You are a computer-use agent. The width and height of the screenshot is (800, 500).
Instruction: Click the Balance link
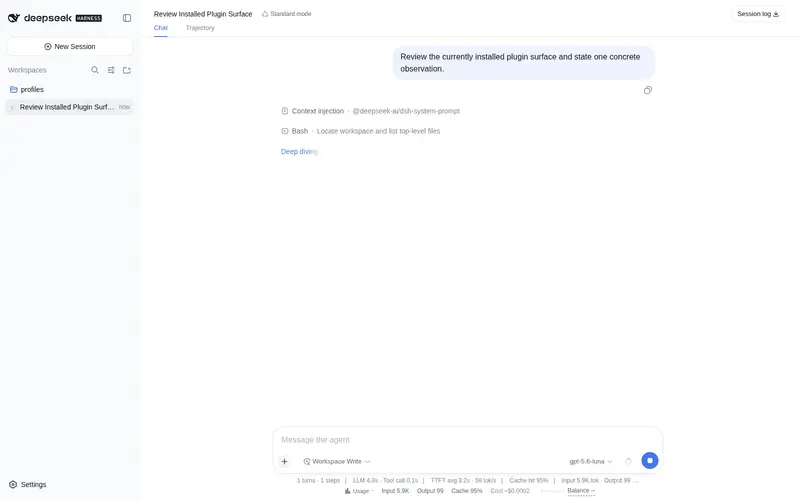pos(581,491)
